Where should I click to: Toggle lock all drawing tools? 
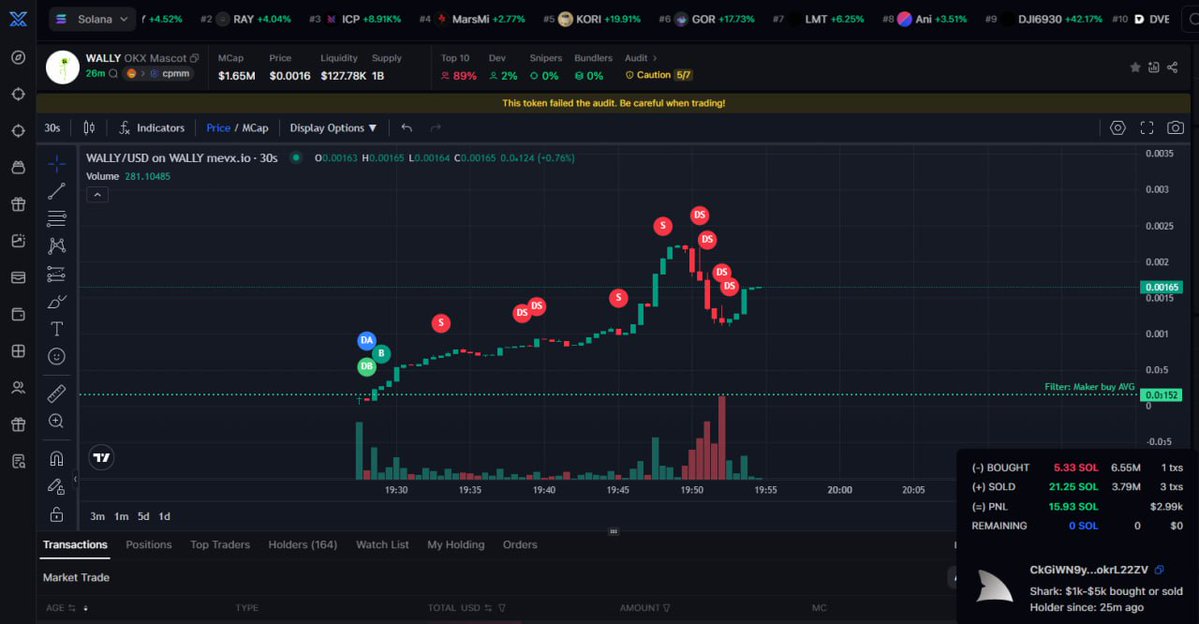57,513
